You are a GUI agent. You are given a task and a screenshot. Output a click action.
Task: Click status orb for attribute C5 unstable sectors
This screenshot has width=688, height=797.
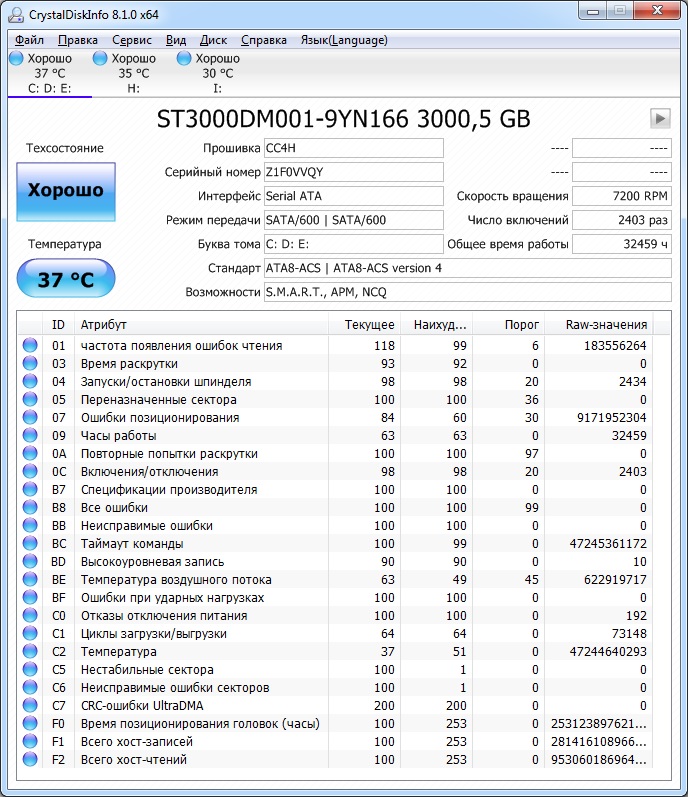click(30, 670)
